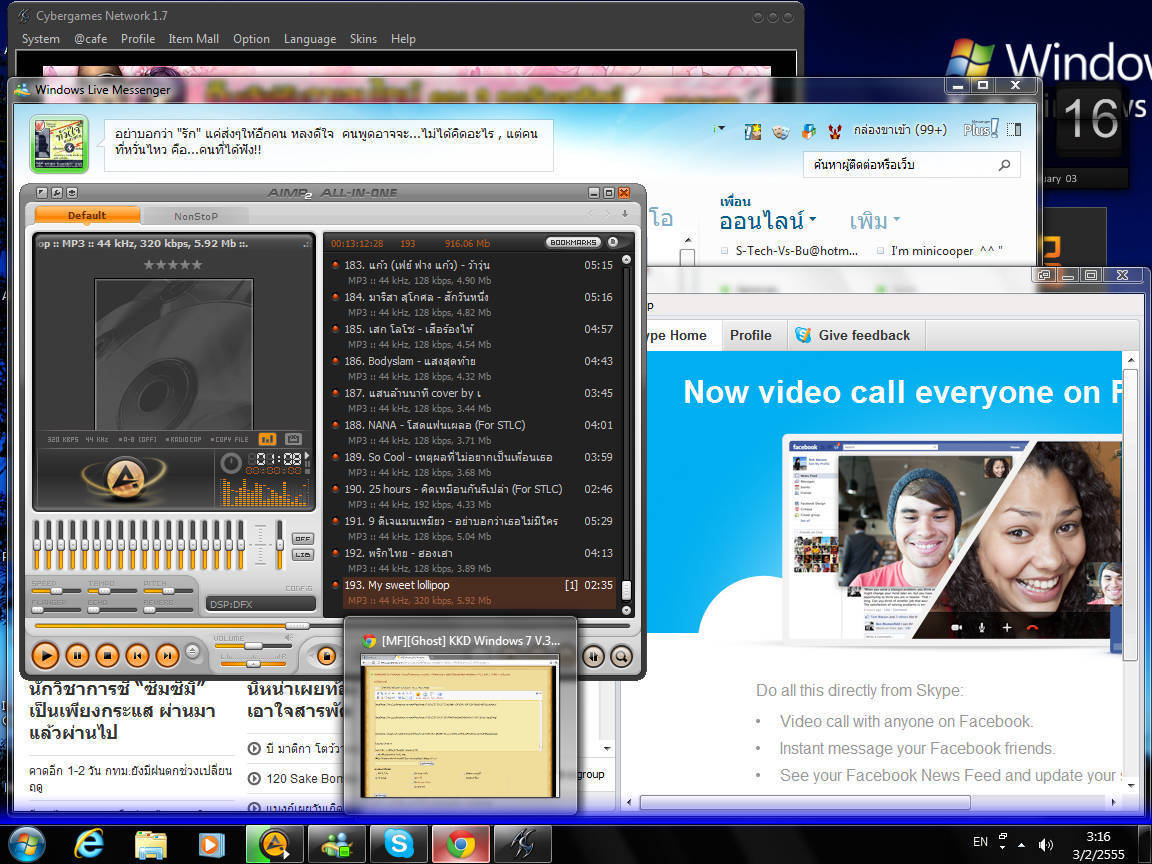1152x864 pixels.
Task: Click Messenger profile display picture
Action: 59,144
